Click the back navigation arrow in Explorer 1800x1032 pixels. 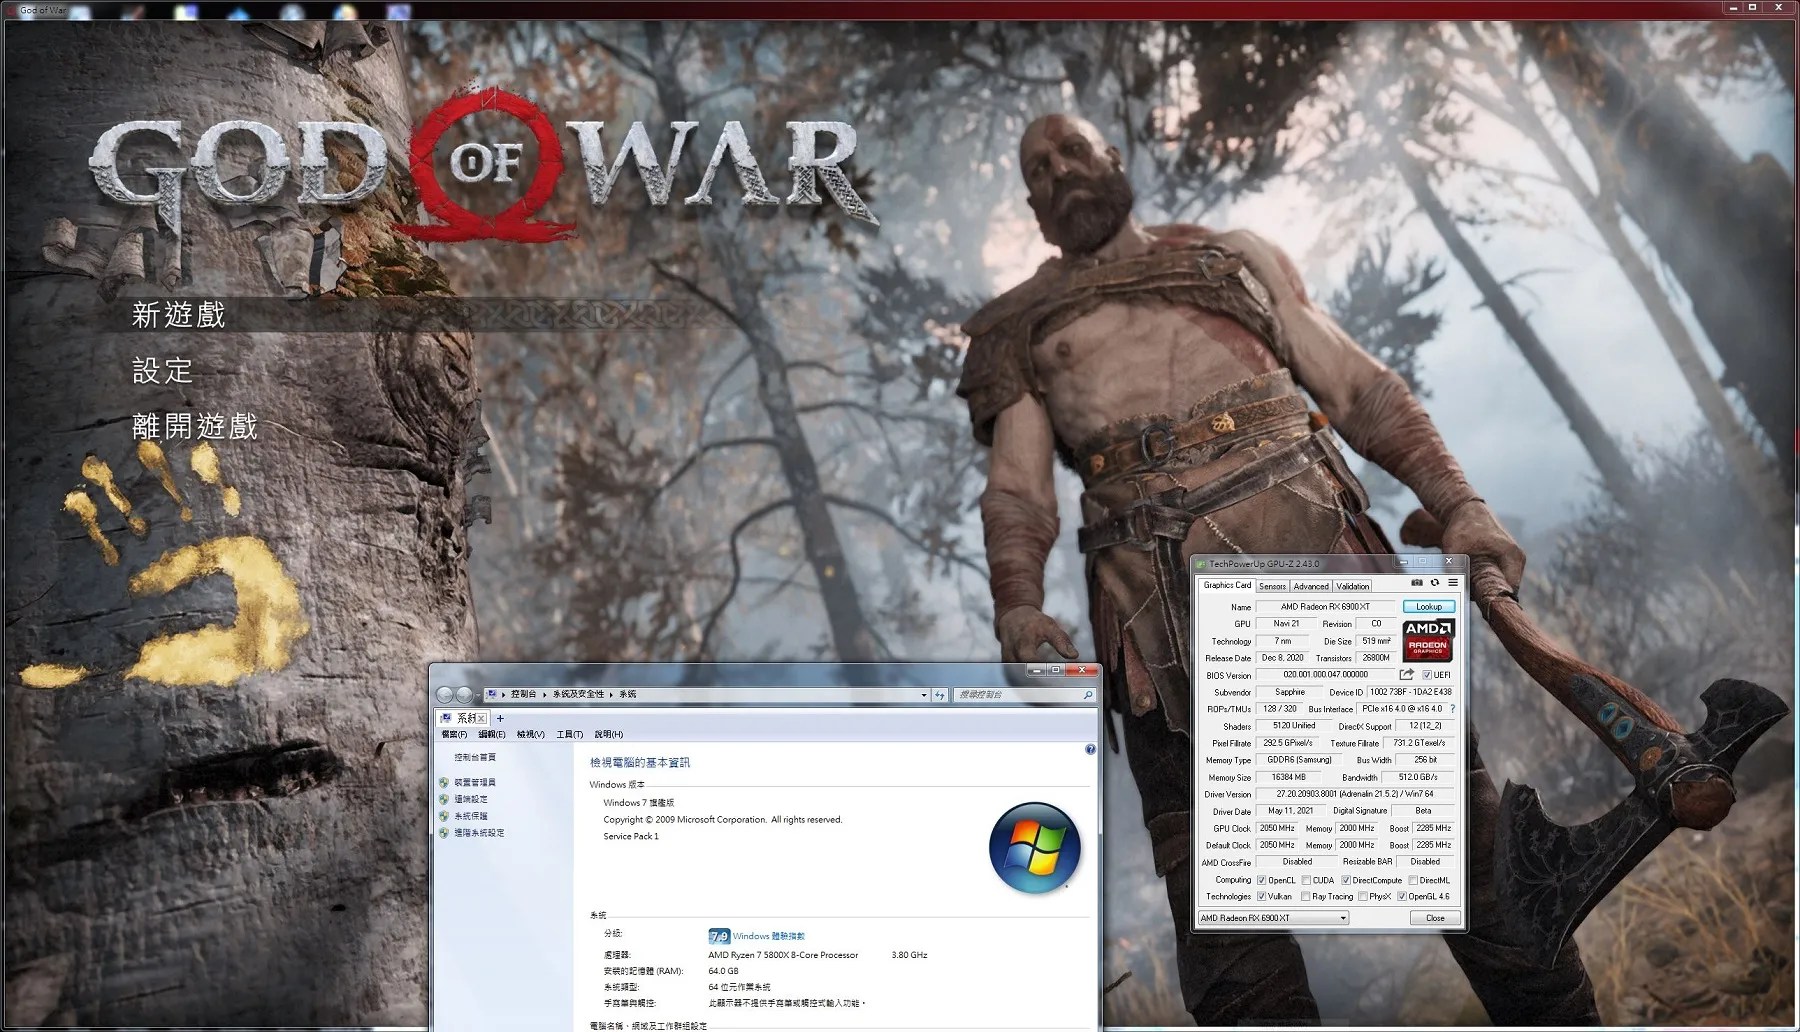click(x=443, y=694)
